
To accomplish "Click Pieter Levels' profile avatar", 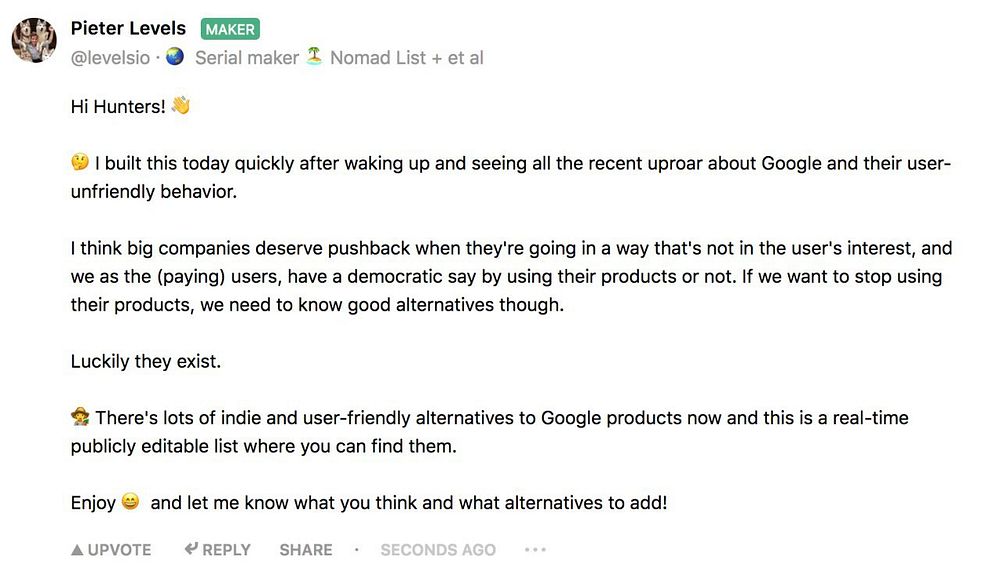I will [33, 40].
